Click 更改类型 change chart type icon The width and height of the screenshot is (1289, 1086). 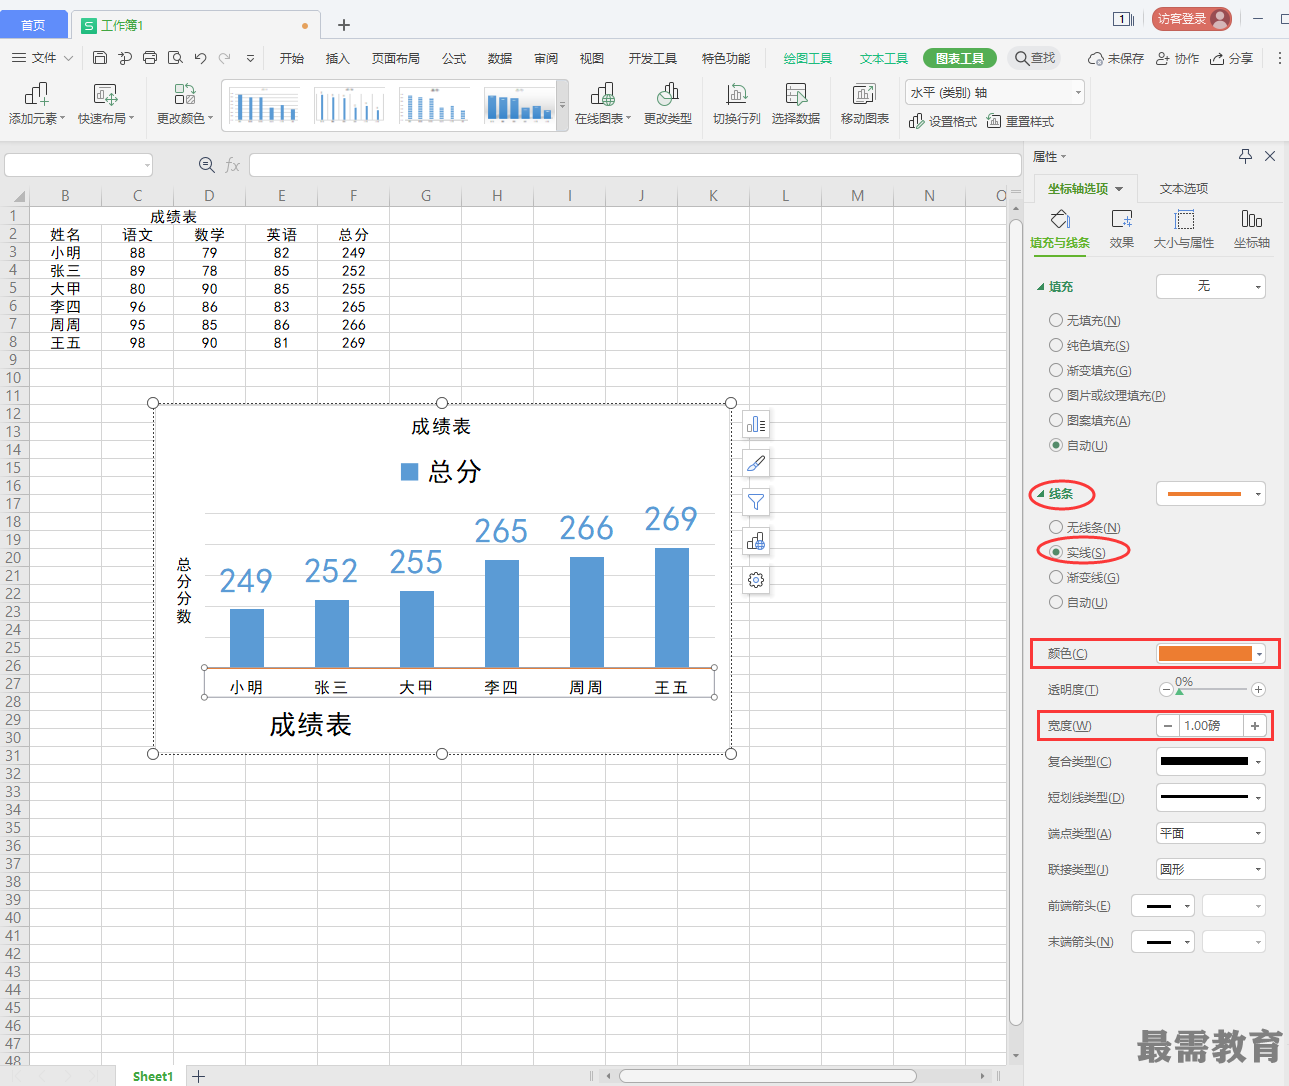[668, 104]
